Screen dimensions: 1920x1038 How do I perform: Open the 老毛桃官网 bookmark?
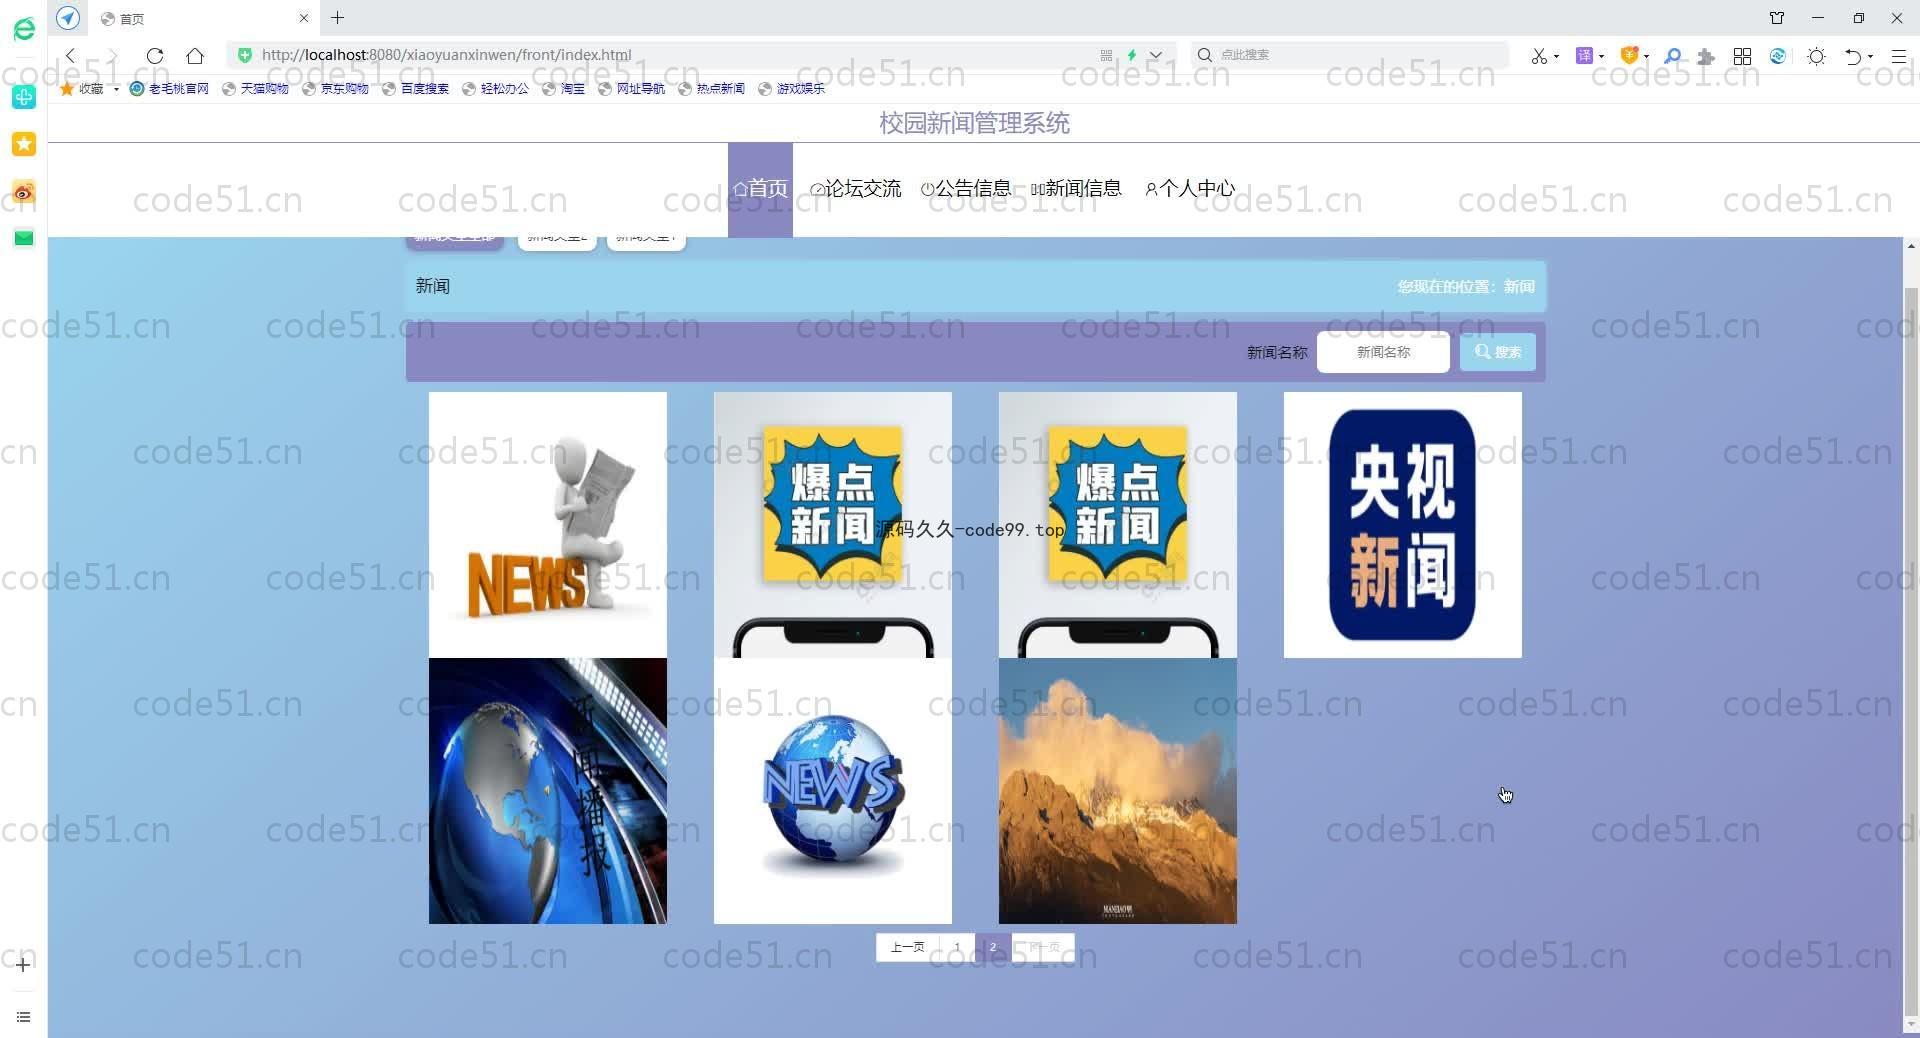[169, 89]
